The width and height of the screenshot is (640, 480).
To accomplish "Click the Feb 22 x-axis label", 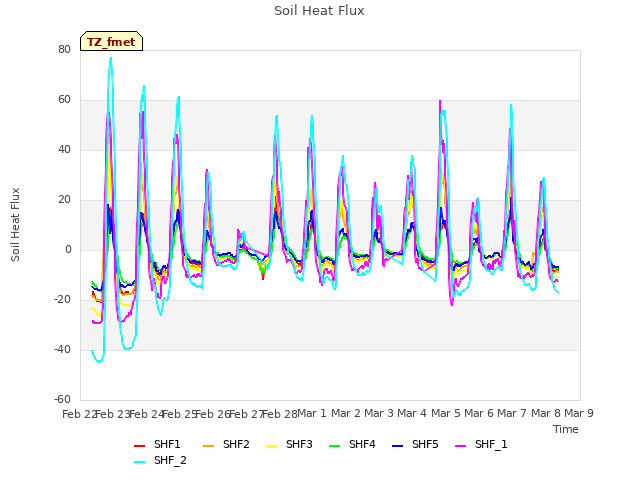I will pos(79,414).
